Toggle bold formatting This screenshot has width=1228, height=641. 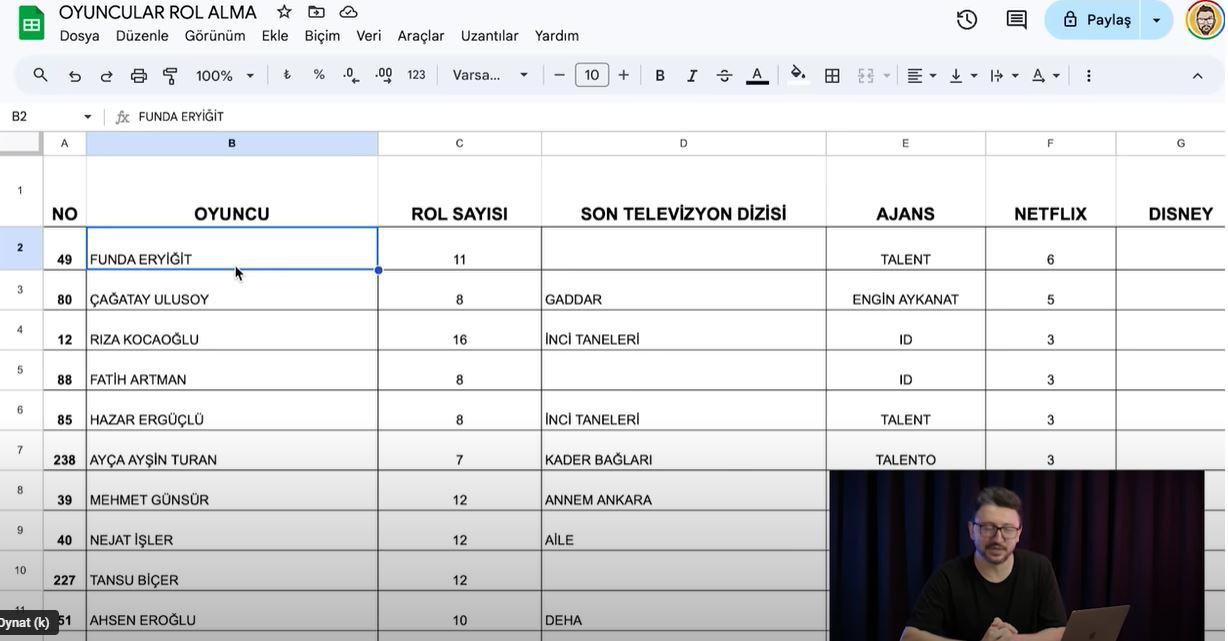[660, 75]
